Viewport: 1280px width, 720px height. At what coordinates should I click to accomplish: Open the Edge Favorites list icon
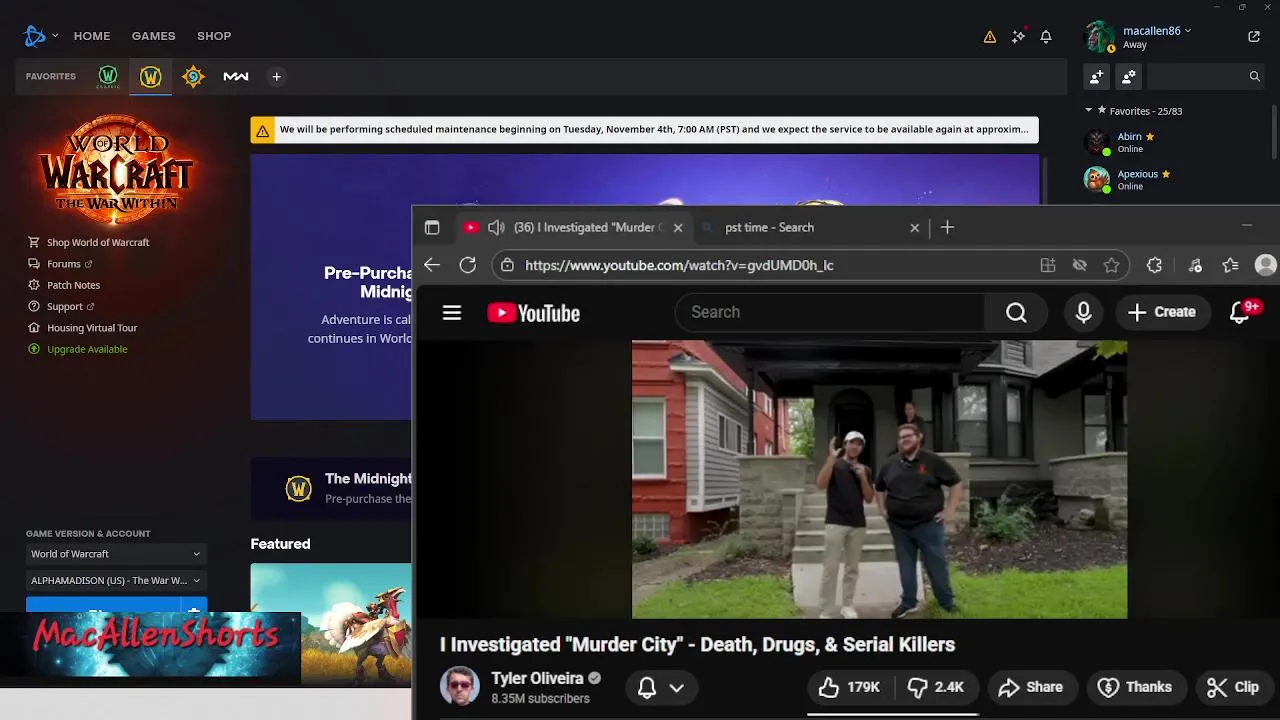(1231, 265)
